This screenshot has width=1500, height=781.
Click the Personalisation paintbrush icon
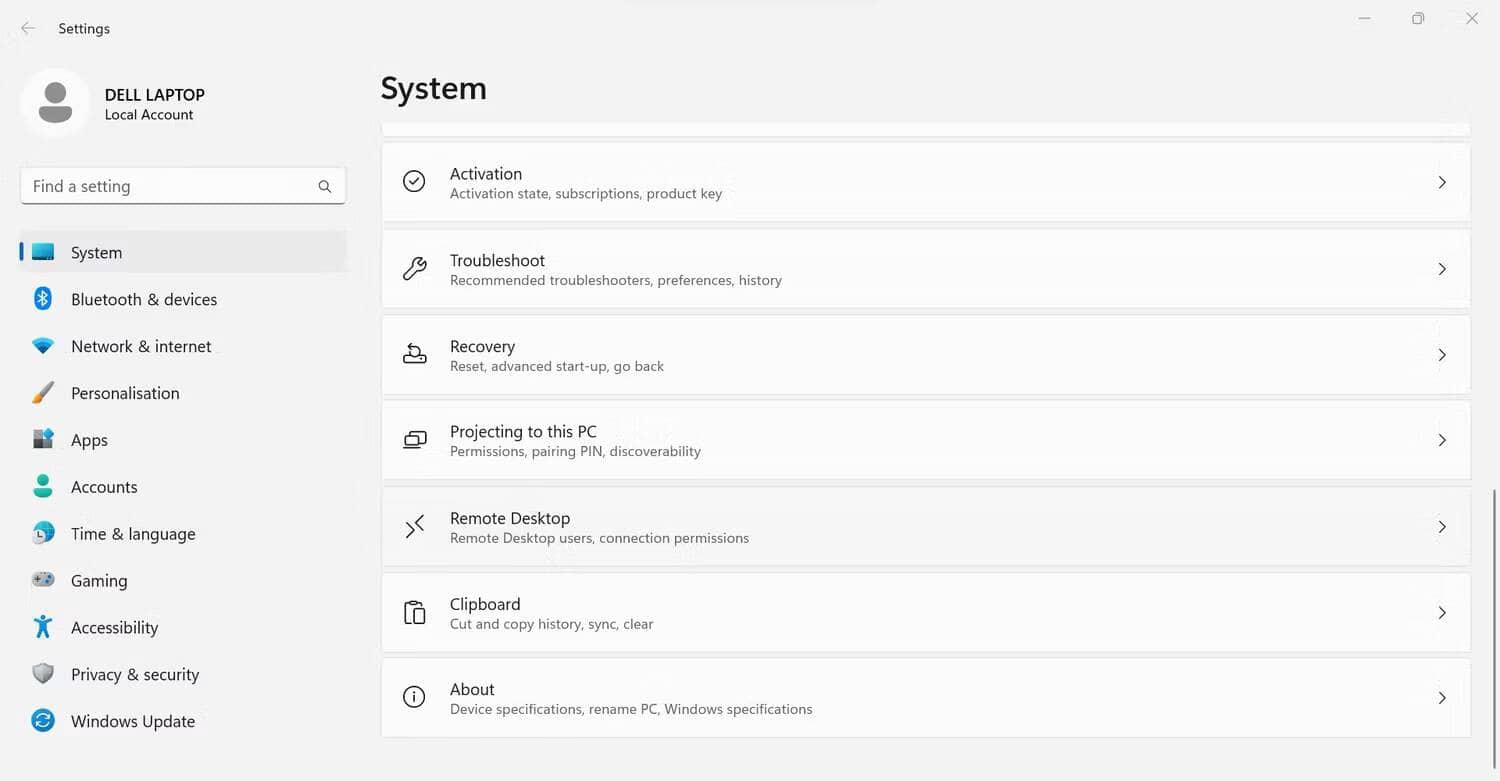click(x=43, y=393)
